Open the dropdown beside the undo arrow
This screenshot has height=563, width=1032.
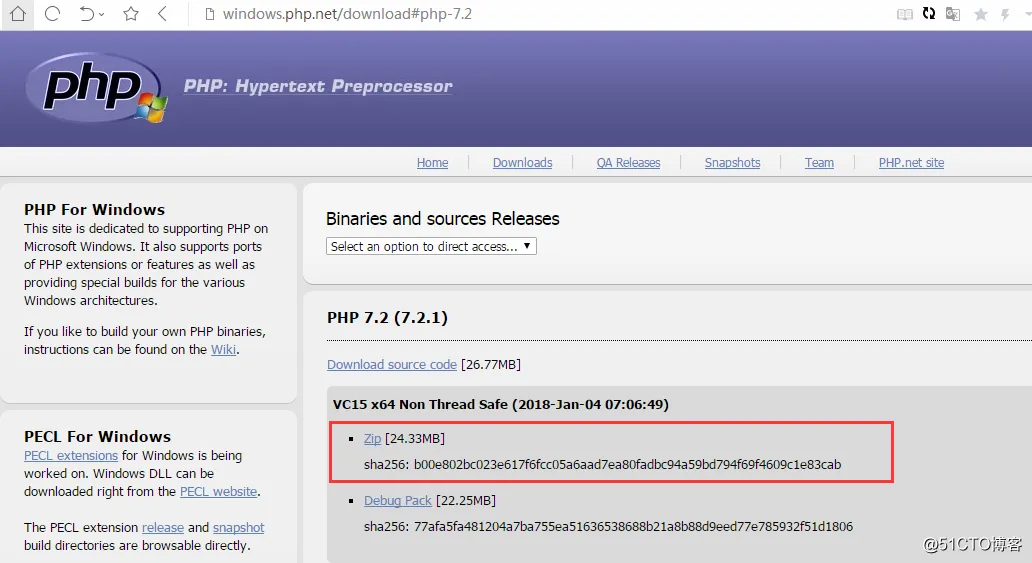pos(101,14)
